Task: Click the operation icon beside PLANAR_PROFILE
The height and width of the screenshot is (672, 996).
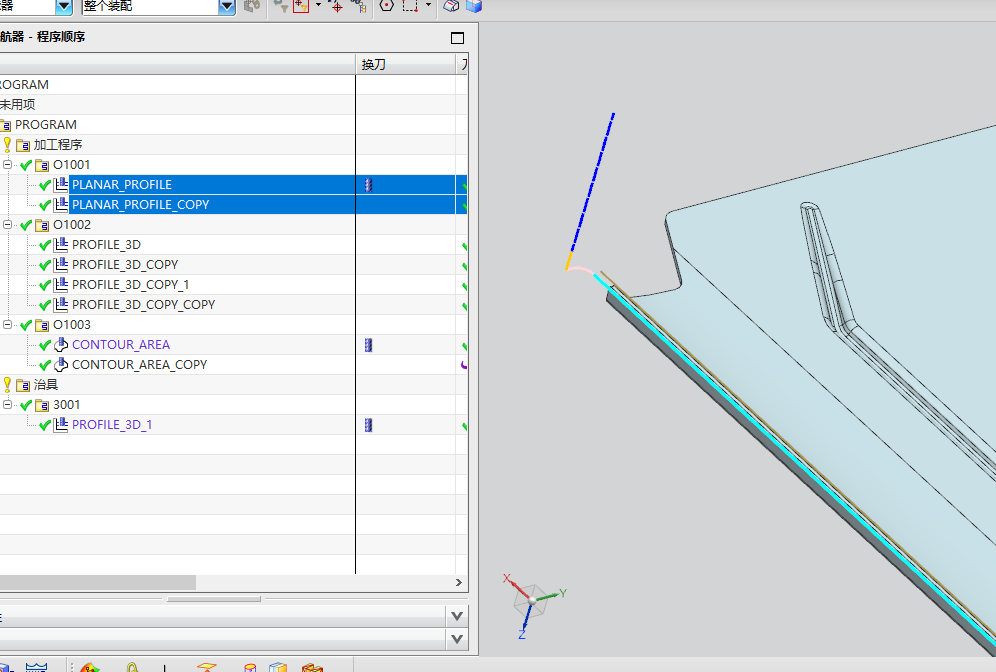Action: [x=61, y=185]
